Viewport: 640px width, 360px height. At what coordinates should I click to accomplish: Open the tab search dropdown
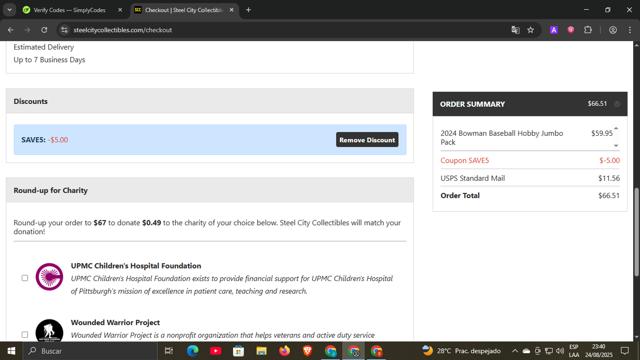point(9,10)
